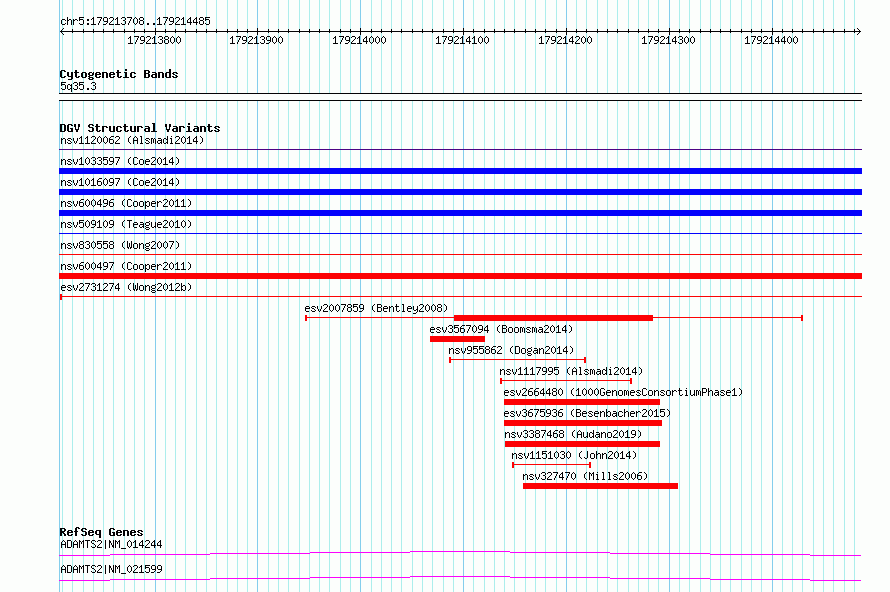Open nsv3387468 (Audano2019) label
The image size is (890, 592).
tap(573, 434)
